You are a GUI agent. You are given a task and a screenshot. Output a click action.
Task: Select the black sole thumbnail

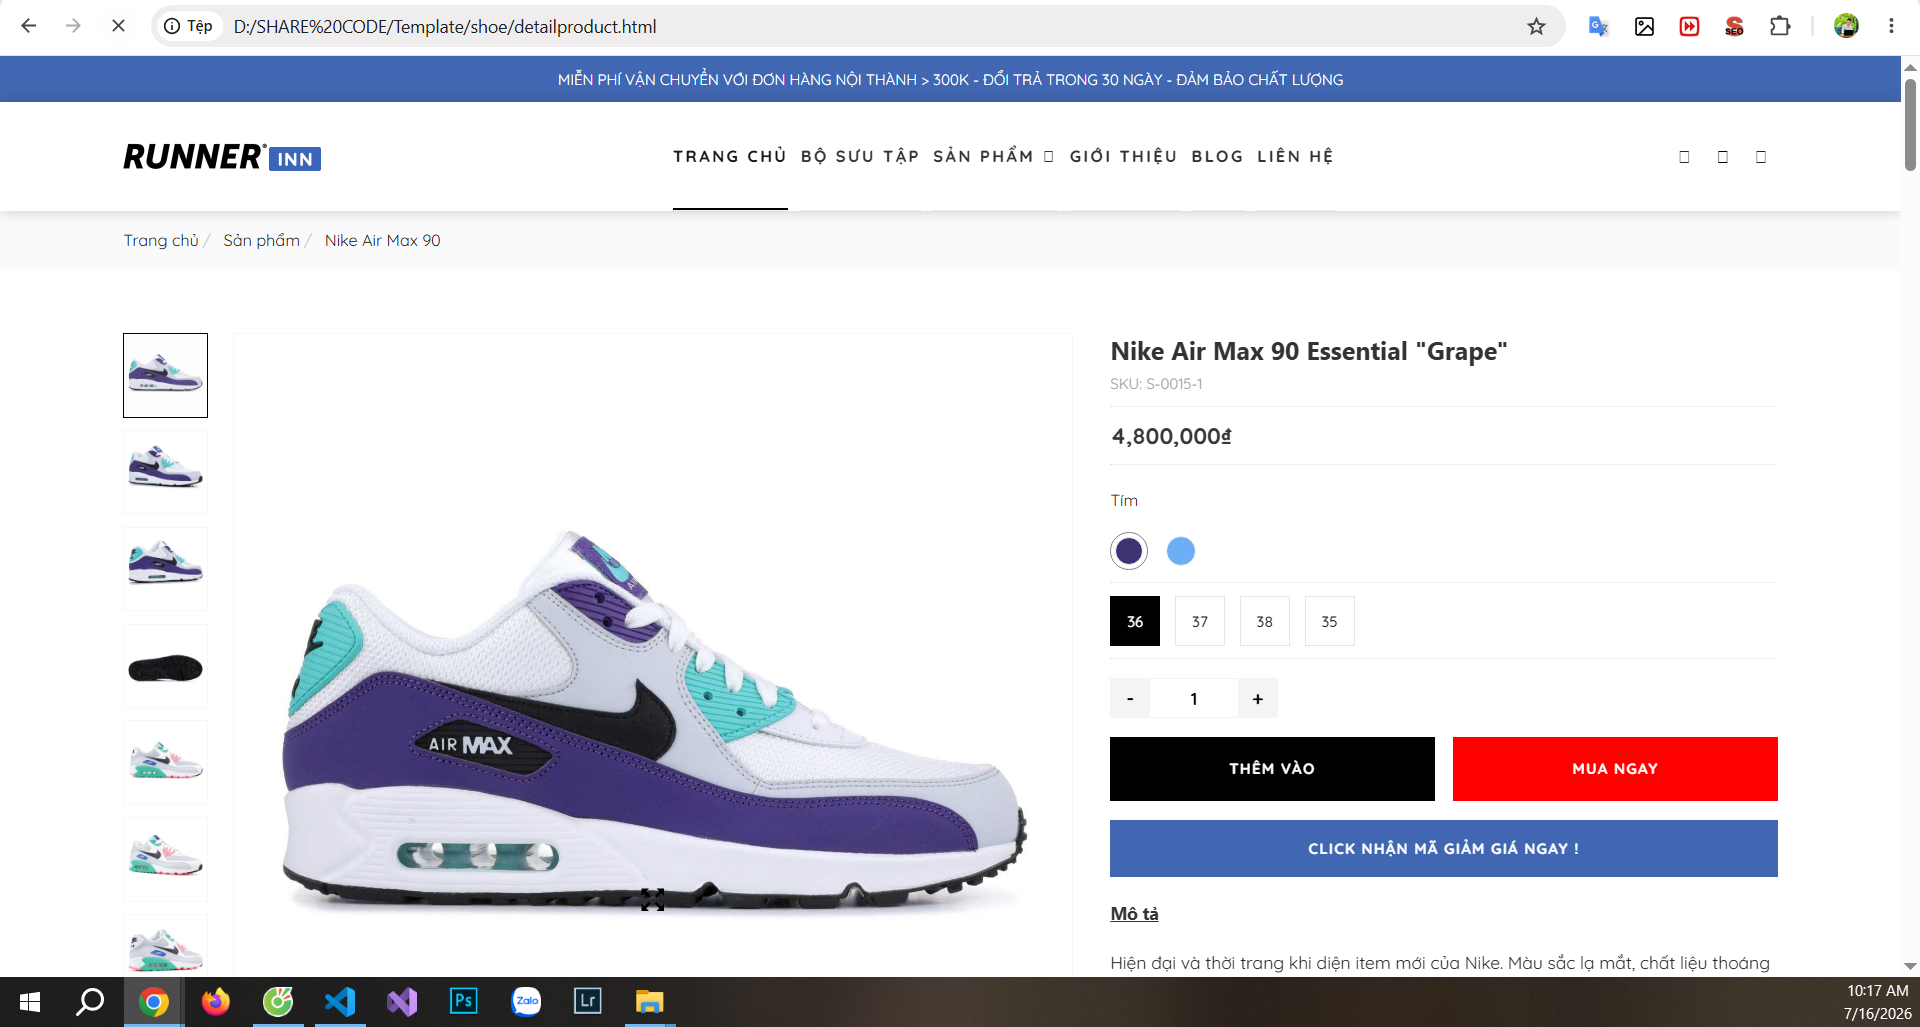coord(165,666)
